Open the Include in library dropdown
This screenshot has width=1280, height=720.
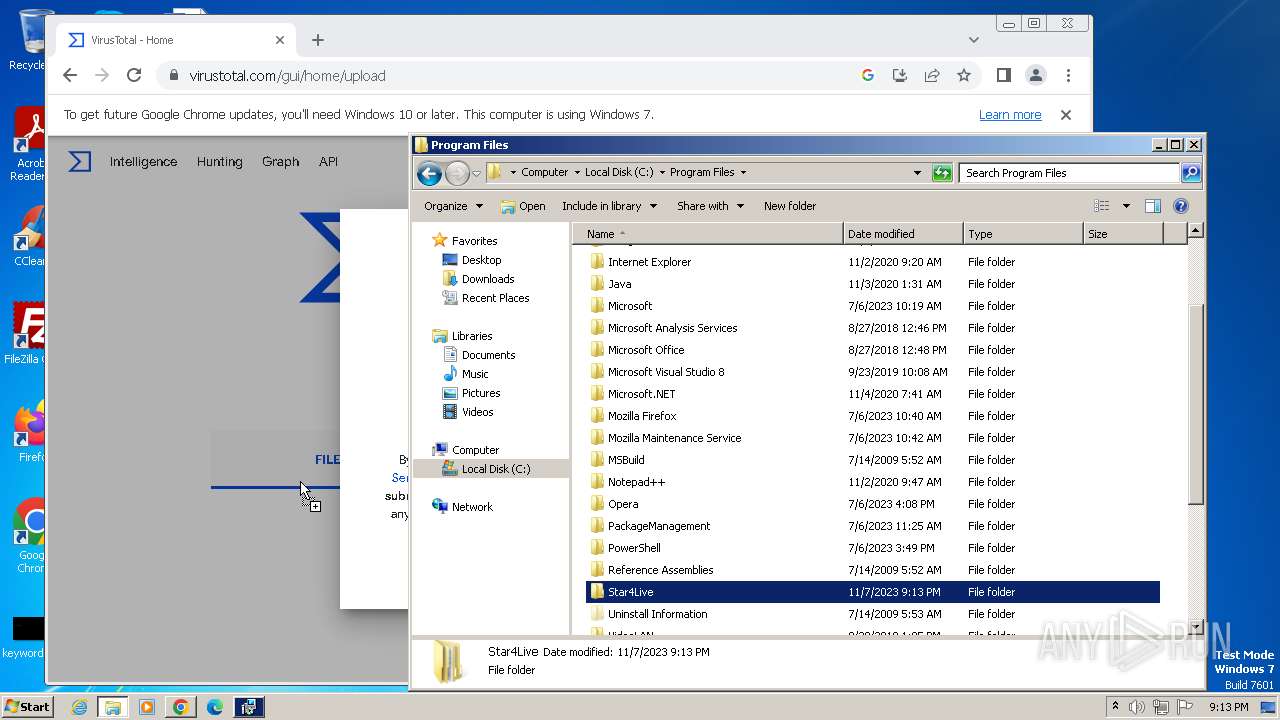pyautogui.click(x=609, y=206)
